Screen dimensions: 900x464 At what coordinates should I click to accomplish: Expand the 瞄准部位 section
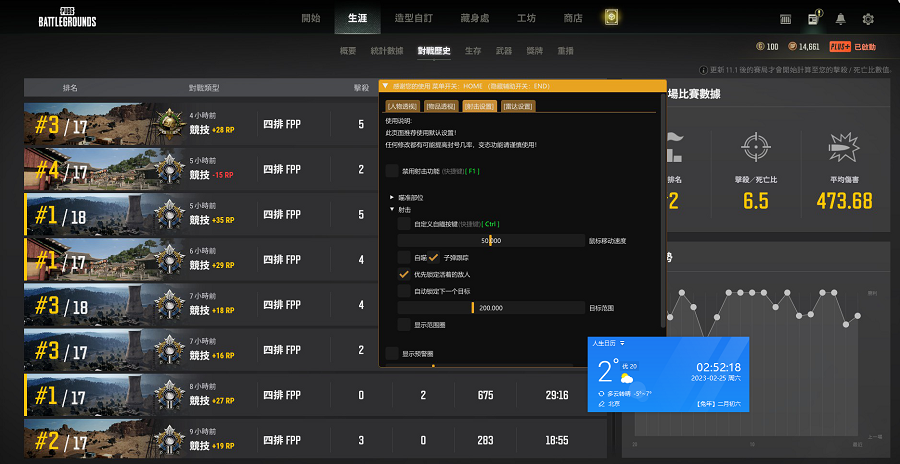(392, 198)
